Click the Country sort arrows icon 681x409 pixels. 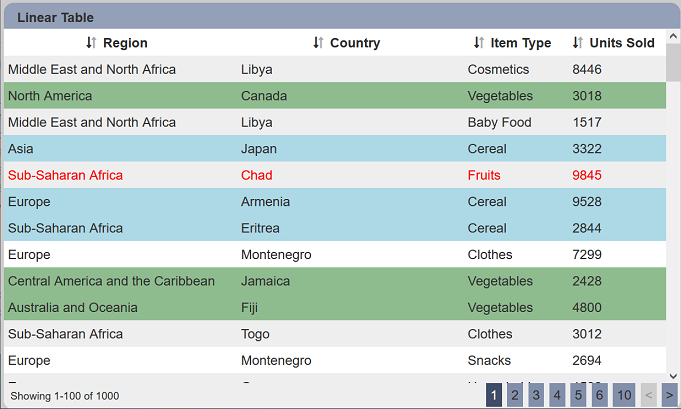pyautogui.click(x=318, y=43)
